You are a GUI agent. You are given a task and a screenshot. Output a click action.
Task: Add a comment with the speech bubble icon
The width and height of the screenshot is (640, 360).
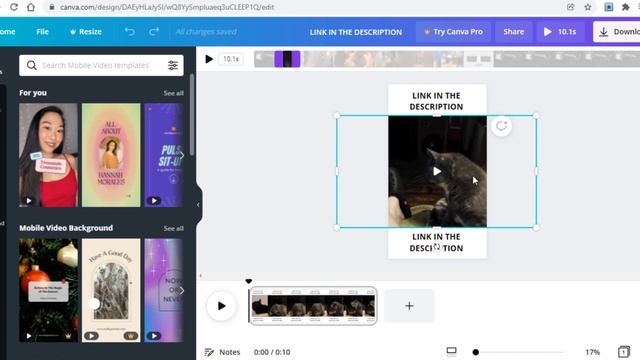click(x=501, y=126)
